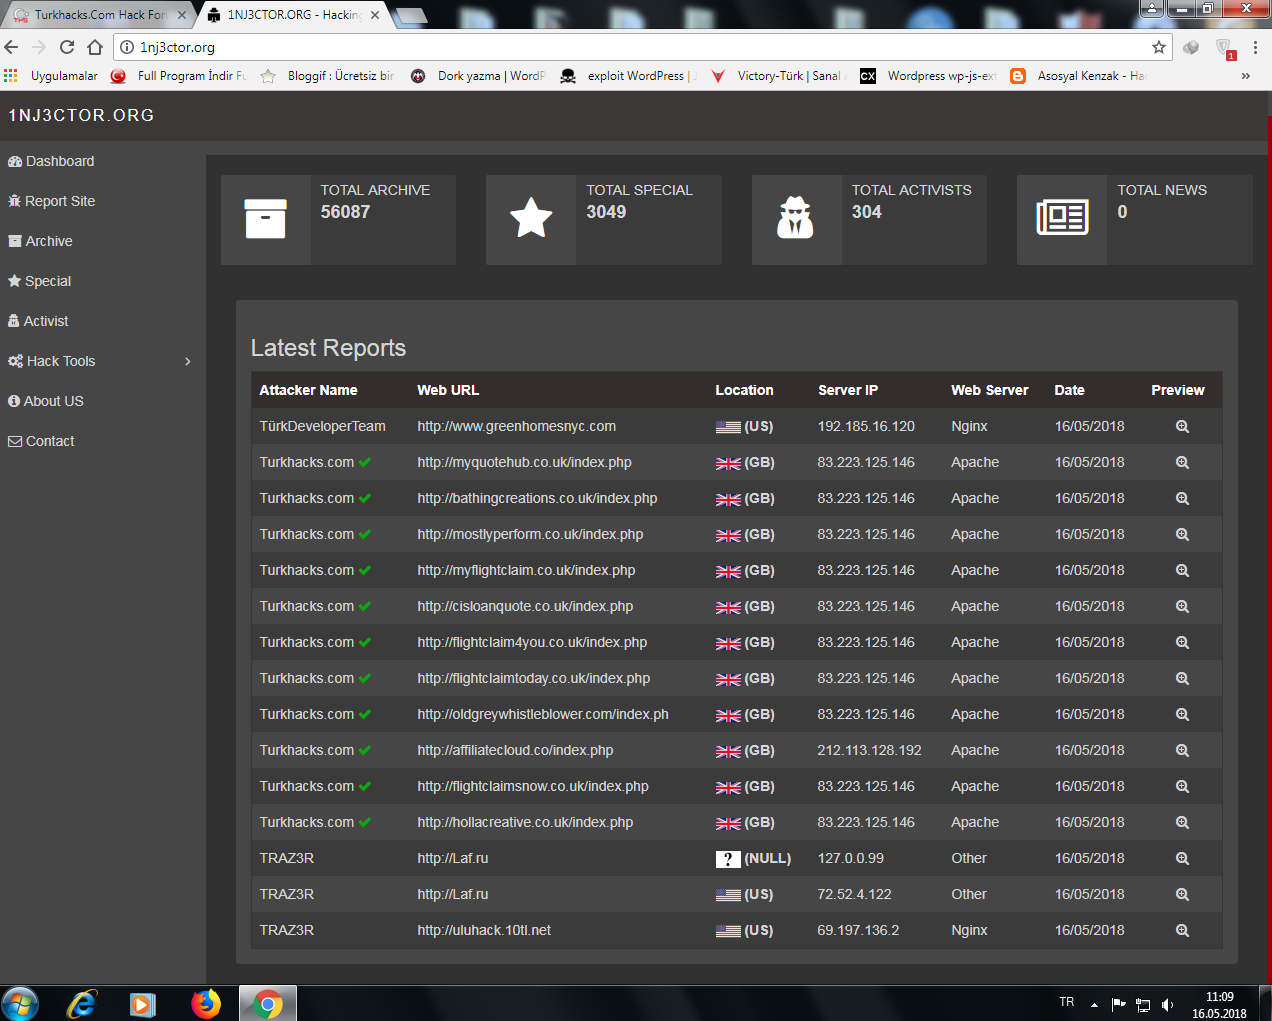1272x1021 pixels.
Task: Click the Total Special star icon
Action: pyautogui.click(x=531, y=219)
